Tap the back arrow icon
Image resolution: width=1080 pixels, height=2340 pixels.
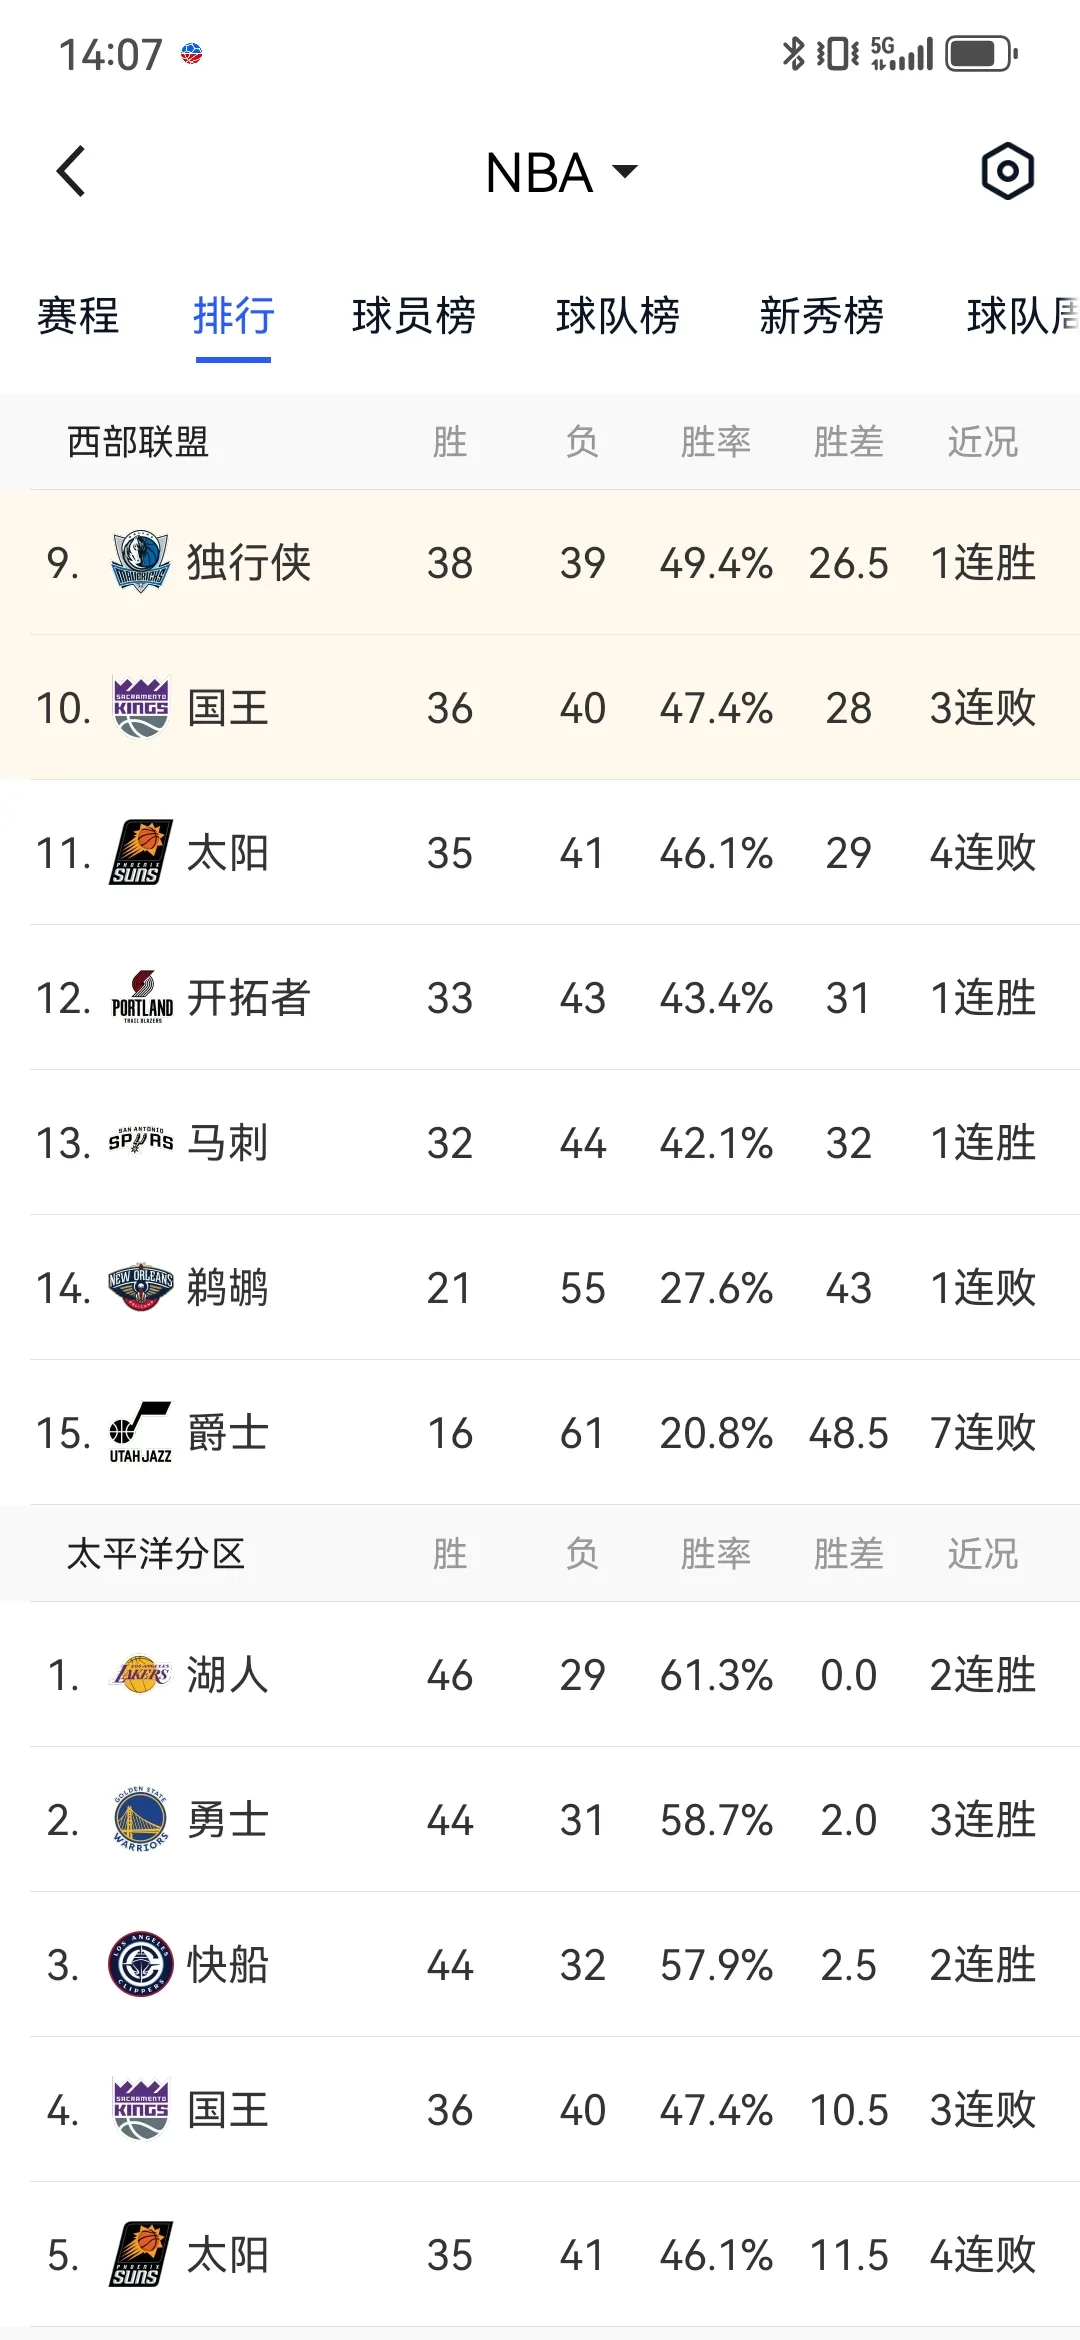70,172
